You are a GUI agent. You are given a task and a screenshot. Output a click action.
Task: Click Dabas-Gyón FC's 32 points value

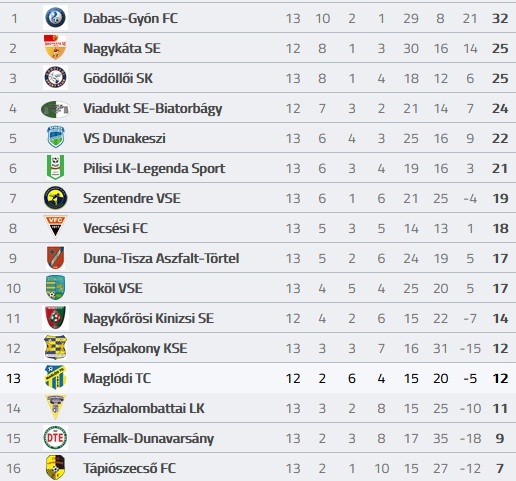click(x=500, y=18)
